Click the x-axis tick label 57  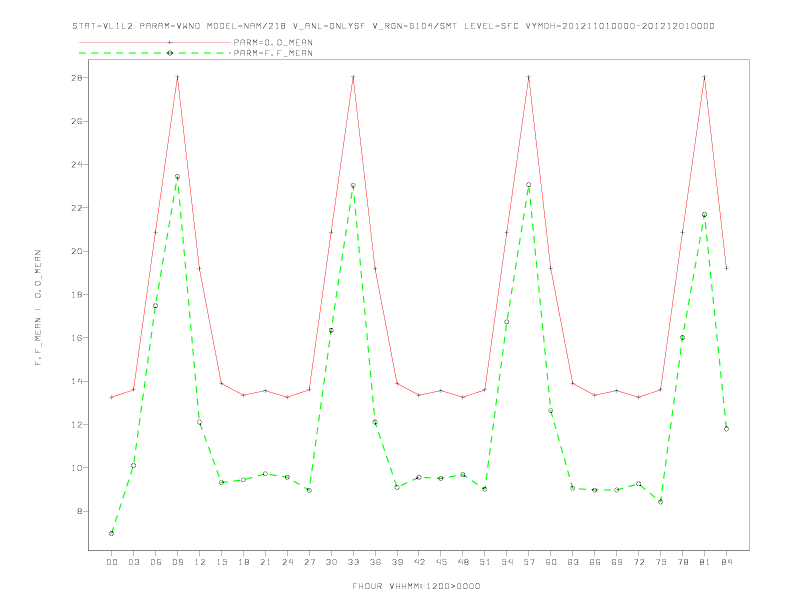click(x=529, y=562)
